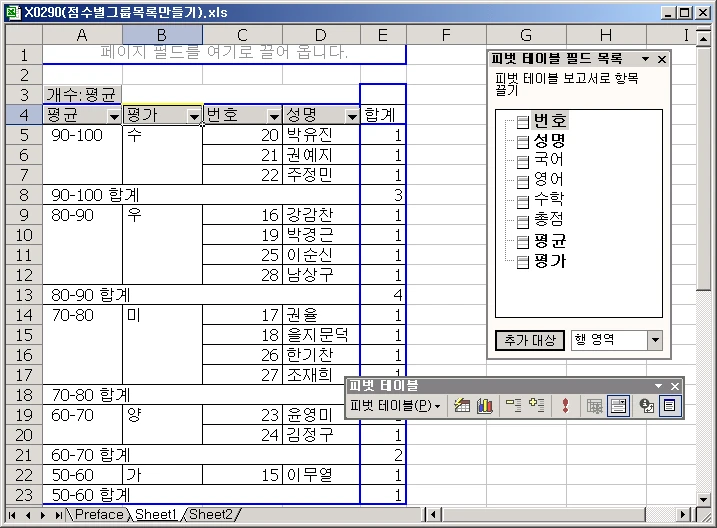Toggle the Show Field List icon
This screenshot has width=717, height=528.
(x=670, y=405)
